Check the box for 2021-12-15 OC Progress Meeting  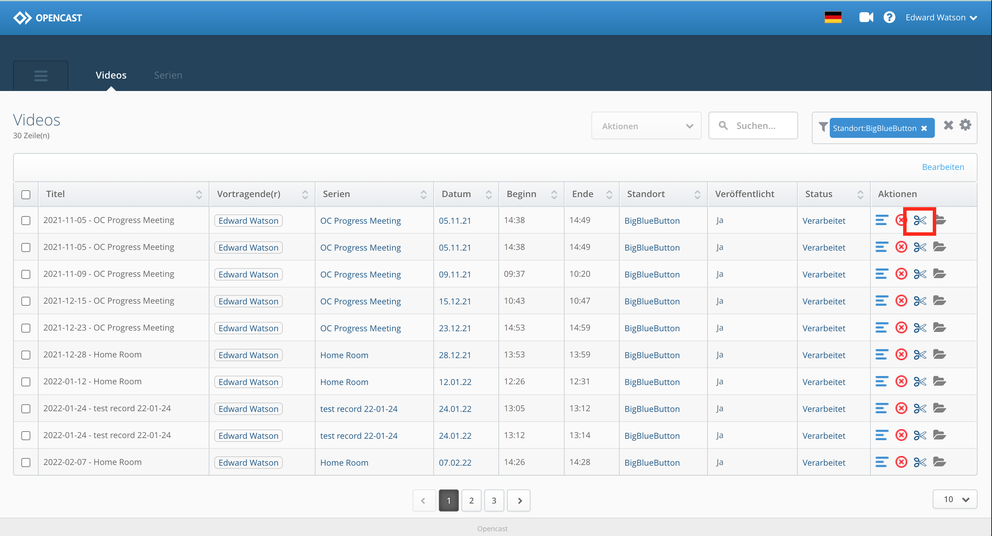pos(26,301)
